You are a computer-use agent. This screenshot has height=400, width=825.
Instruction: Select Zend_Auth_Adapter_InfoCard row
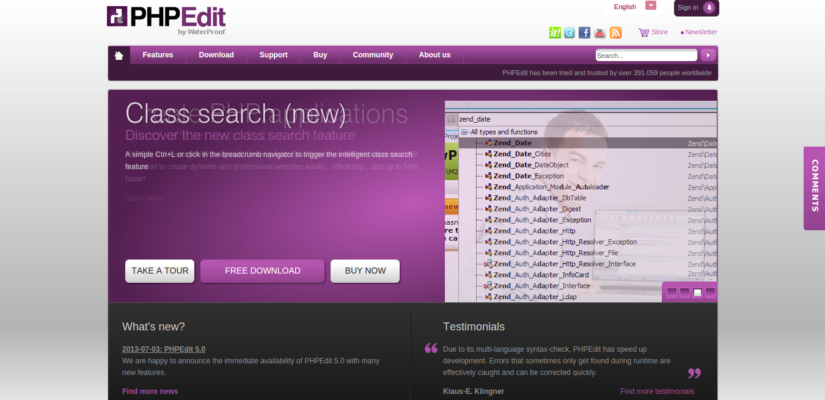588,275
